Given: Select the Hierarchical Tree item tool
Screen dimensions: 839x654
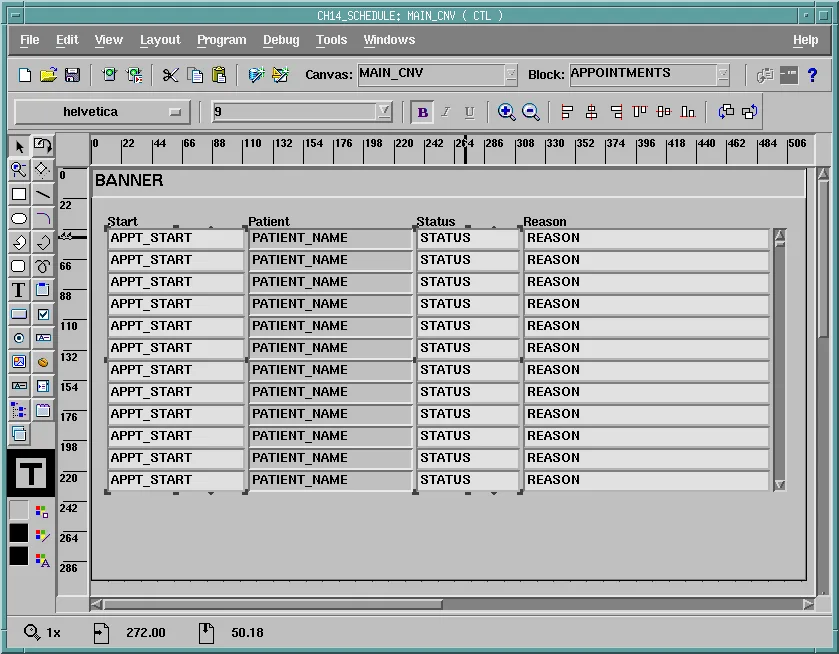Looking at the screenshot, I should (19, 410).
